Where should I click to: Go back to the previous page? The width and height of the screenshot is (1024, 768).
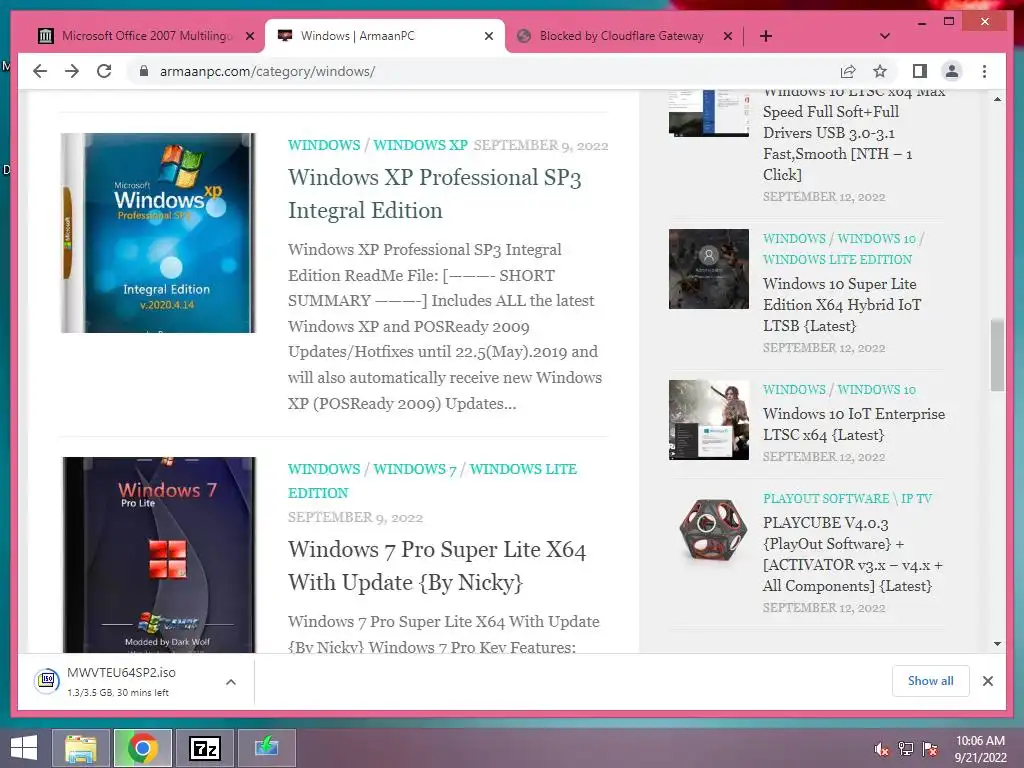40,71
